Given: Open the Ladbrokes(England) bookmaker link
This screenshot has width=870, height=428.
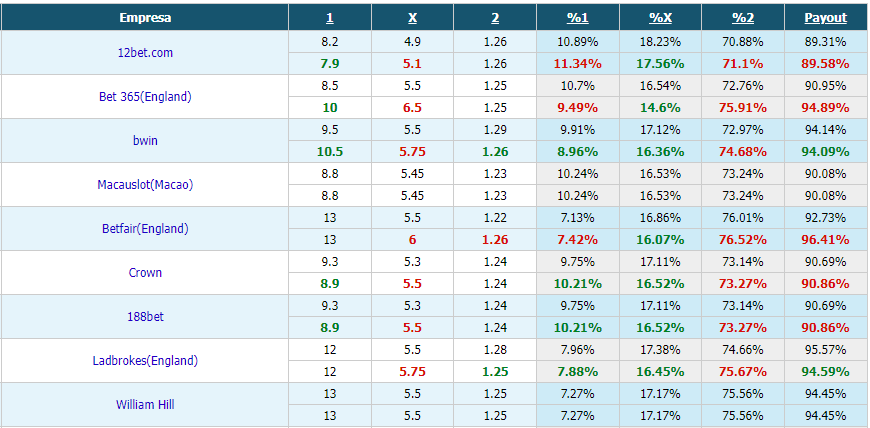Looking at the screenshot, I should coord(145,361).
